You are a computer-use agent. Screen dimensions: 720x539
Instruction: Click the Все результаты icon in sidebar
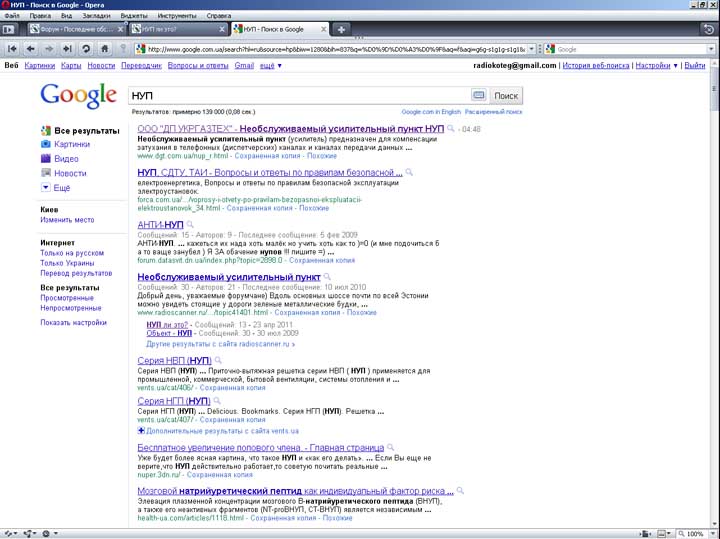point(45,130)
